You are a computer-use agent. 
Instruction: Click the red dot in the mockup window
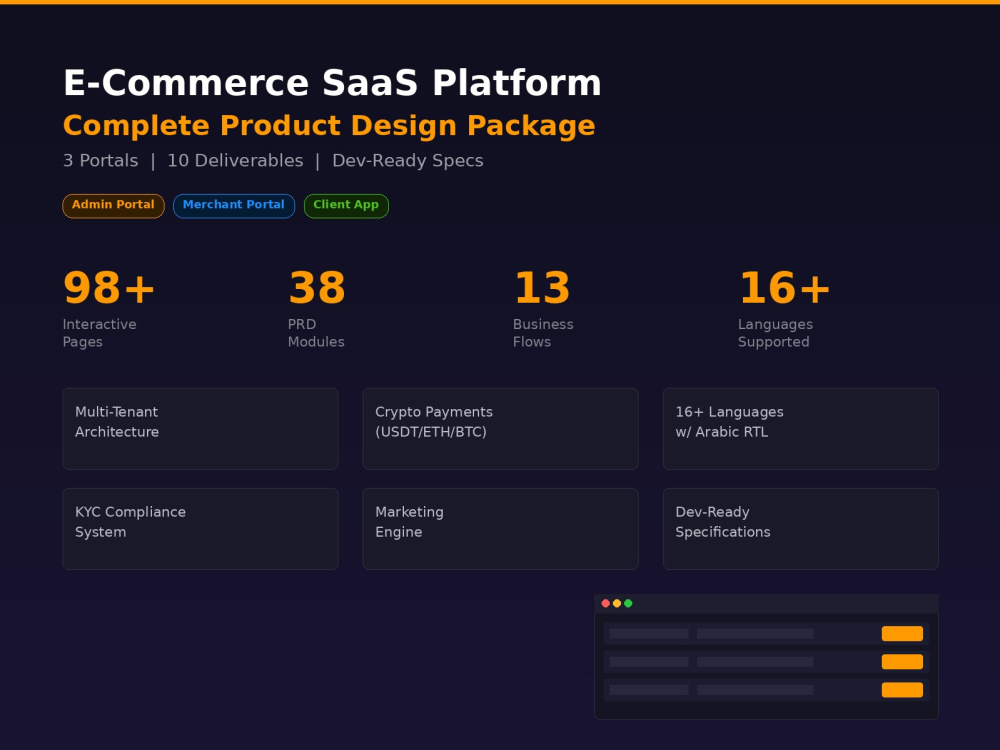click(605, 603)
